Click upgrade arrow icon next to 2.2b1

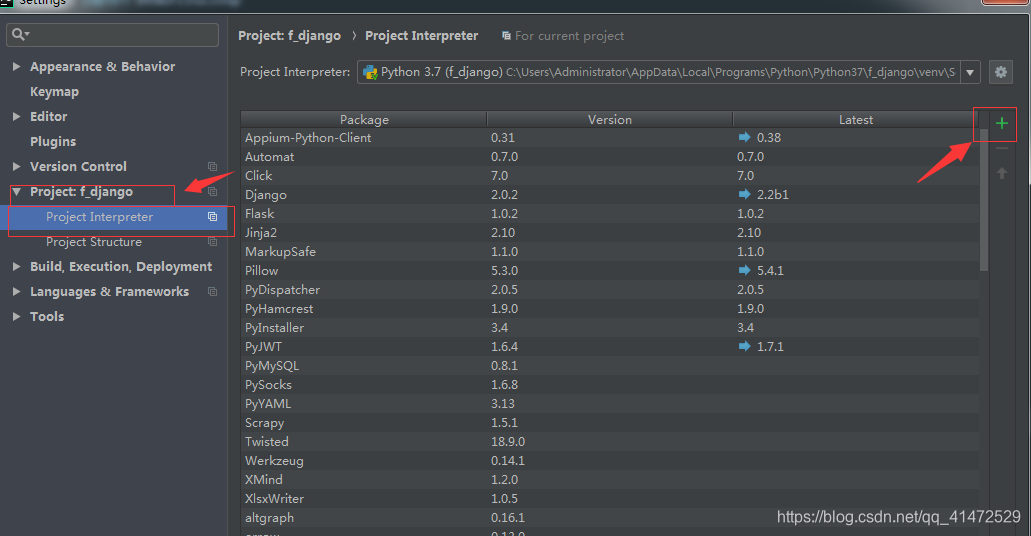[744, 194]
